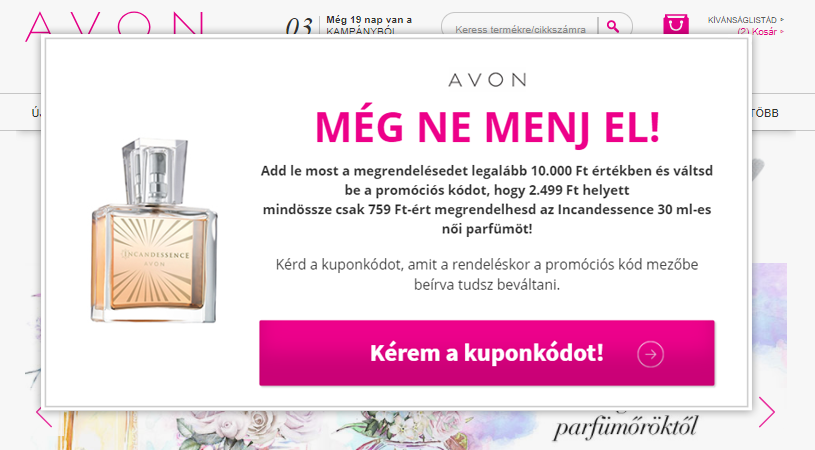Screen dimensions: 815x450
Task: Go to next banner with right arrow
Action: click(767, 412)
